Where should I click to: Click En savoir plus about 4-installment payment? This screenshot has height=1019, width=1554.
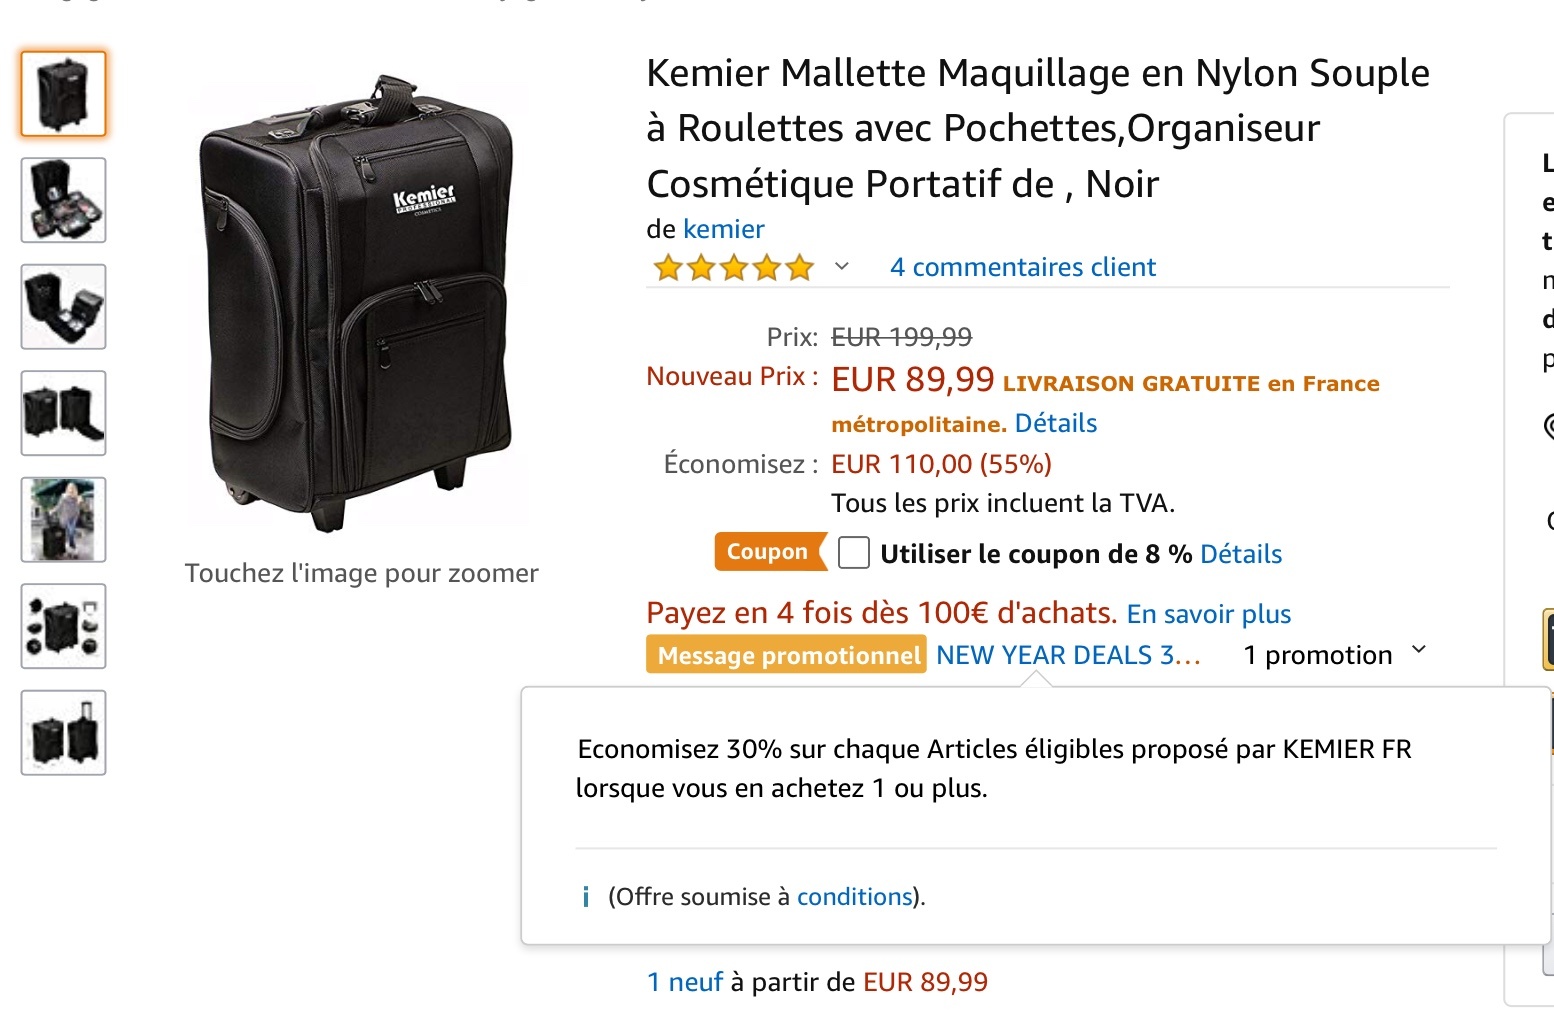click(x=1208, y=614)
